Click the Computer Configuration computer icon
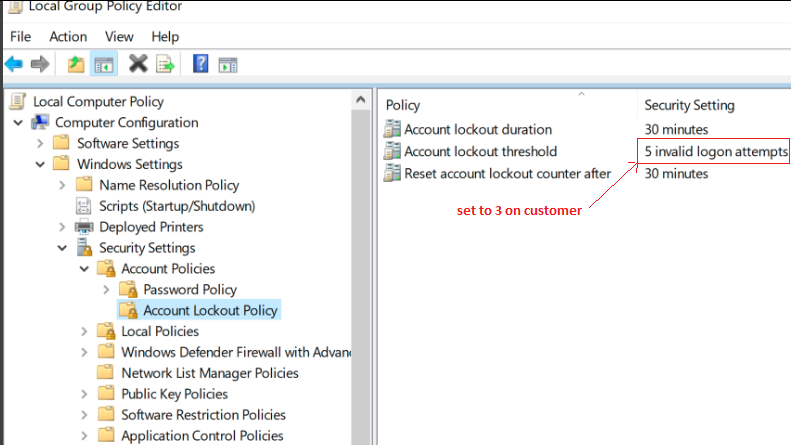This screenshot has width=791, height=445. (x=40, y=122)
